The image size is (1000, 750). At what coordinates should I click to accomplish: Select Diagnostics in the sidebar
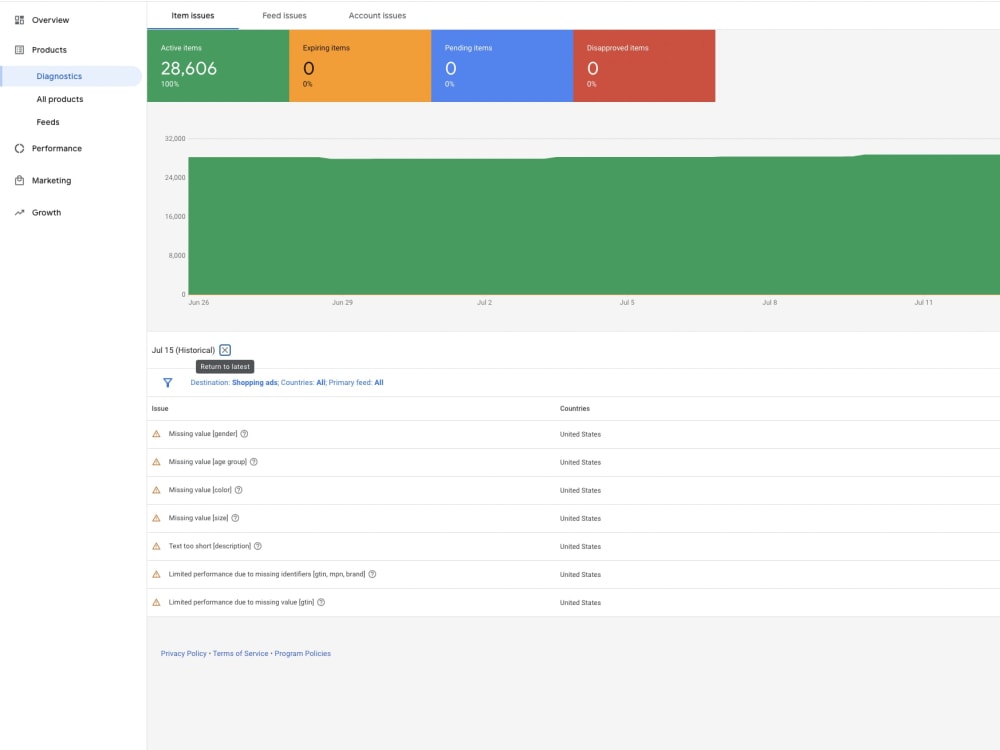coord(71,76)
